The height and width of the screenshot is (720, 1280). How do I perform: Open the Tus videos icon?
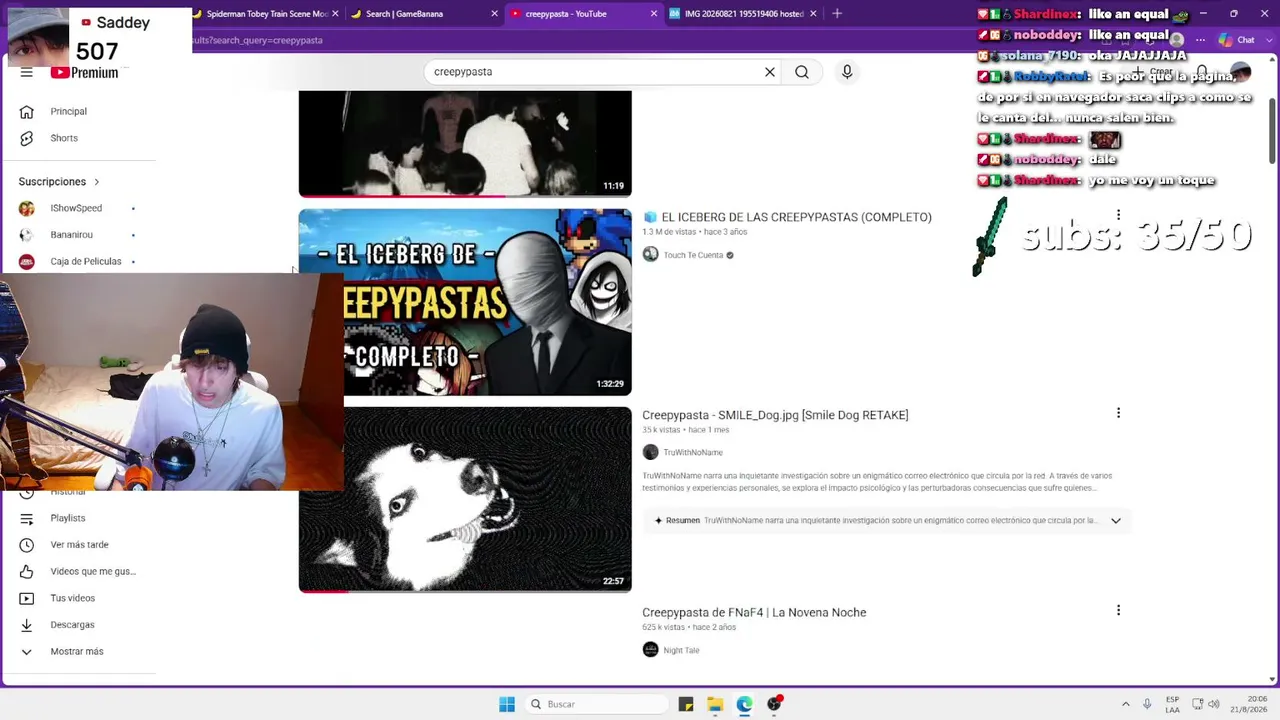click(27, 598)
